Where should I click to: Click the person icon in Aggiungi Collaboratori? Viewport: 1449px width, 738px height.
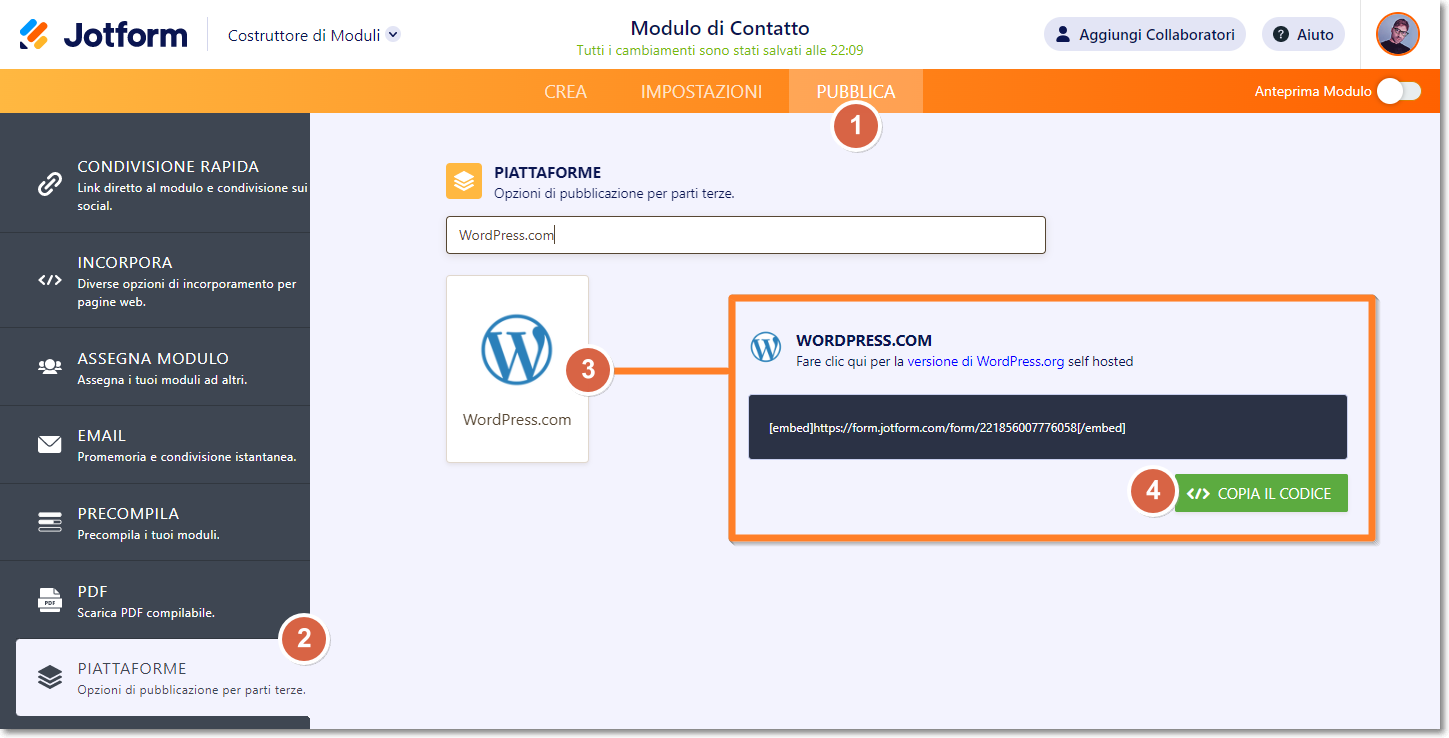pos(1063,34)
